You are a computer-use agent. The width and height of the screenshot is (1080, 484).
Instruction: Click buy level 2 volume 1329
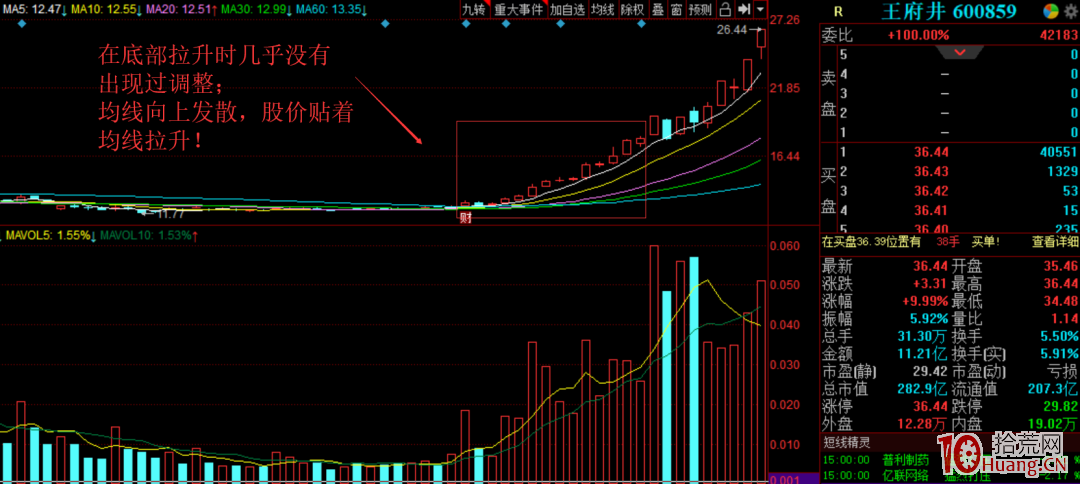tap(1063, 171)
